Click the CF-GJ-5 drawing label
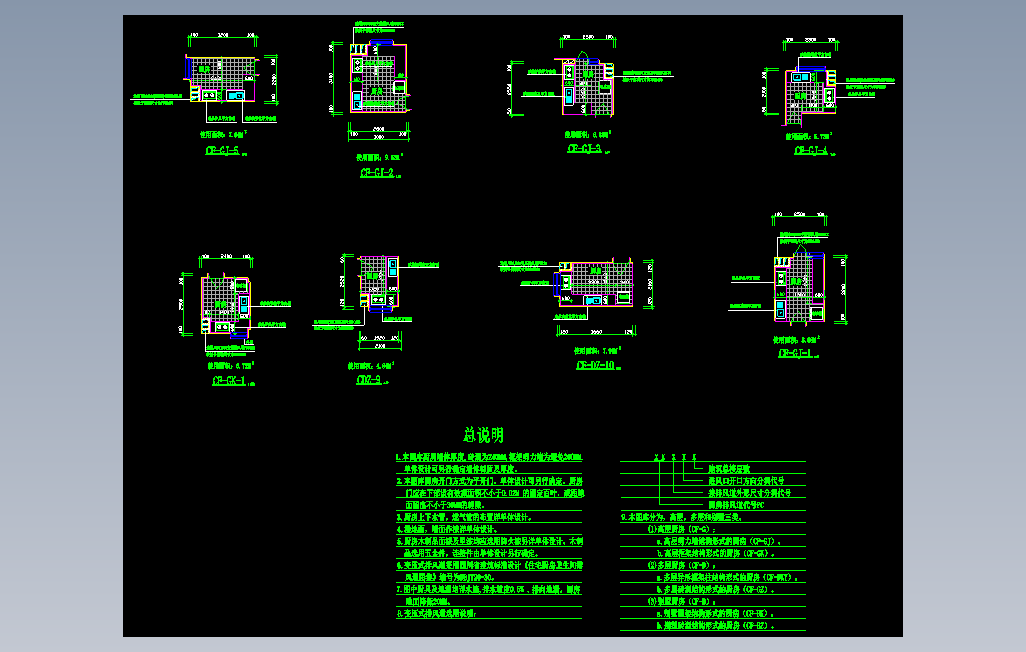The height and width of the screenshot is (652, 1026). [222, 151]
